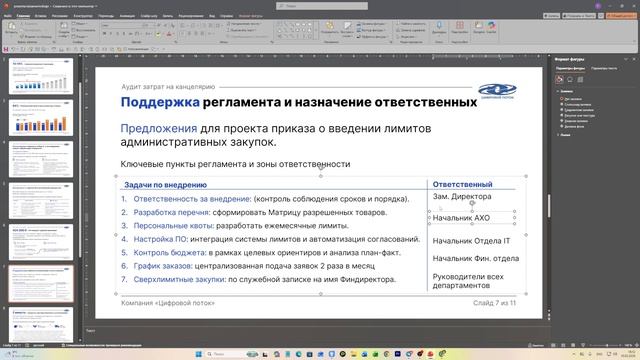Collapse the Заливка section
The image size is (640, 360).
(x=564, y=91)
